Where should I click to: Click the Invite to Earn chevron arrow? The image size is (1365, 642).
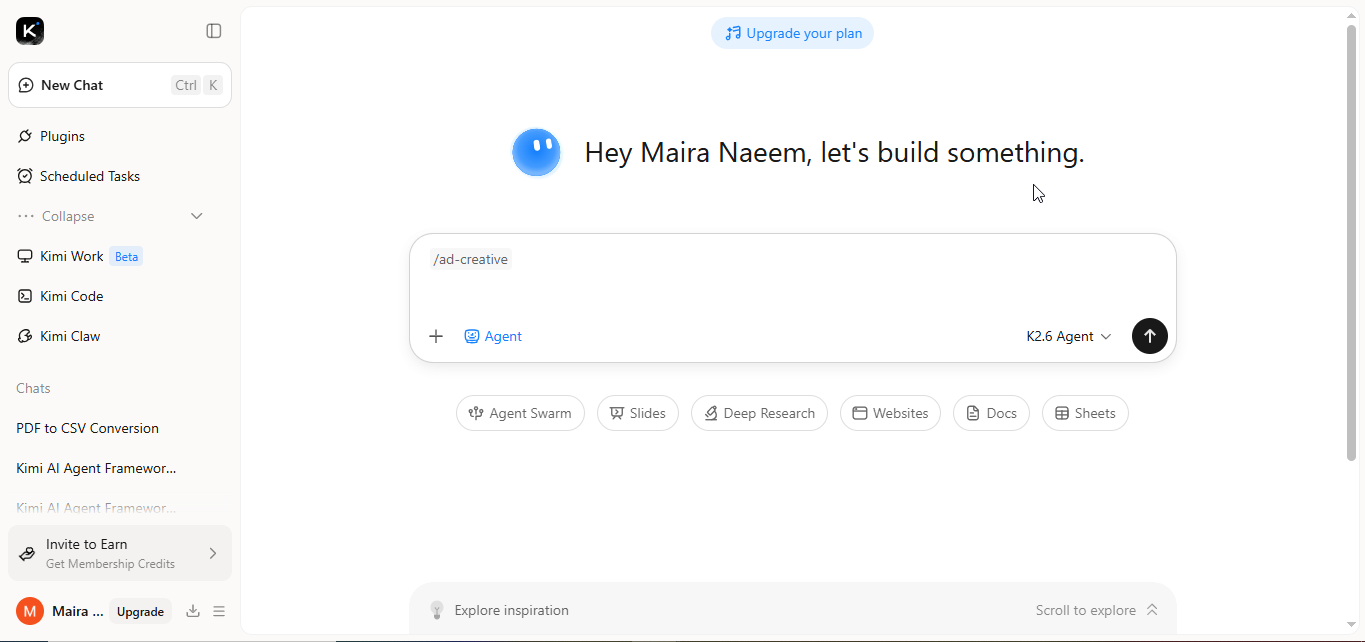click(x=213, y=553)
